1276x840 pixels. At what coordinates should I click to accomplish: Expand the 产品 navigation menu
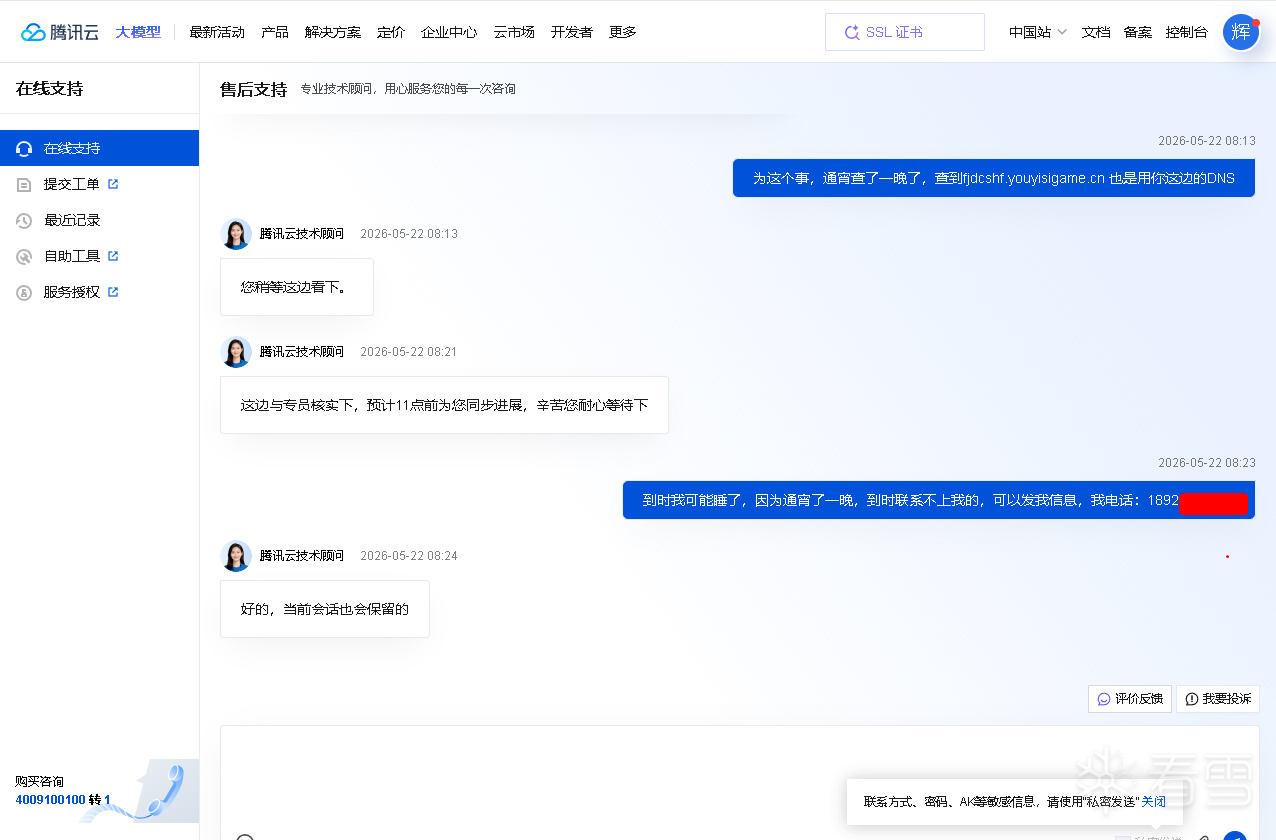275,32
